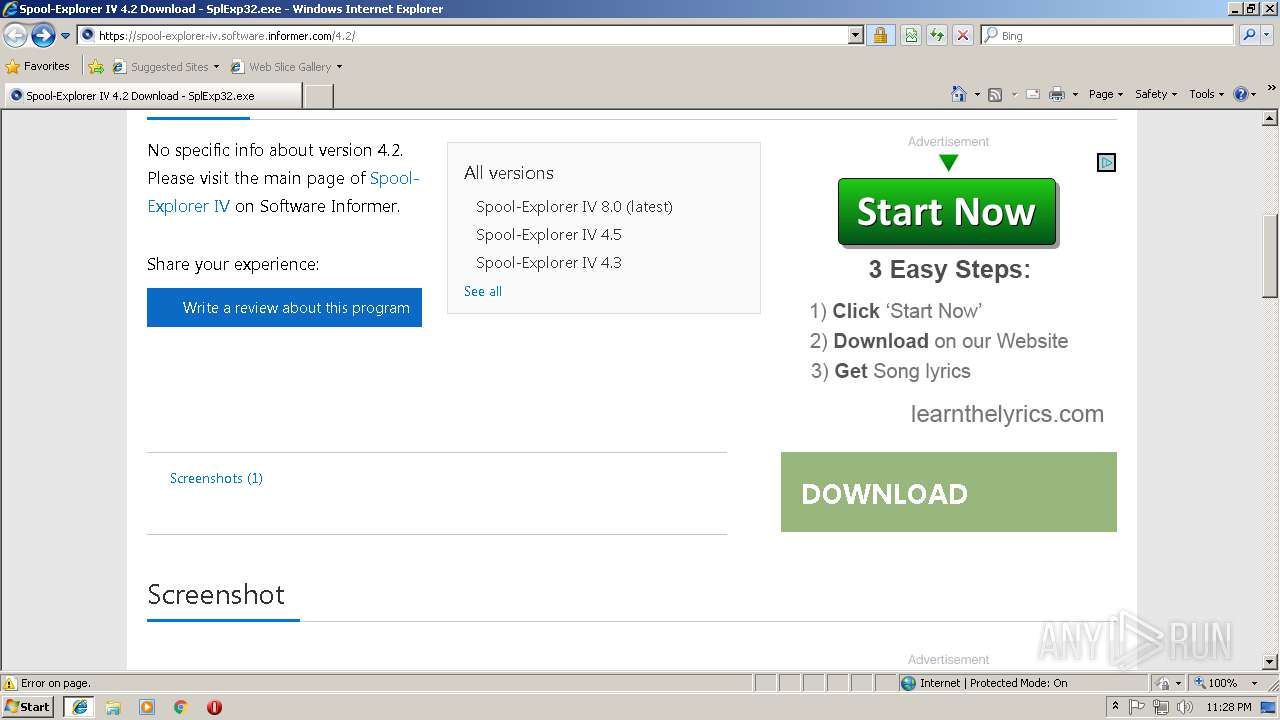Expand the address bar history dropdown
Screen dimensions: 1280x720
tap(855, 35)
